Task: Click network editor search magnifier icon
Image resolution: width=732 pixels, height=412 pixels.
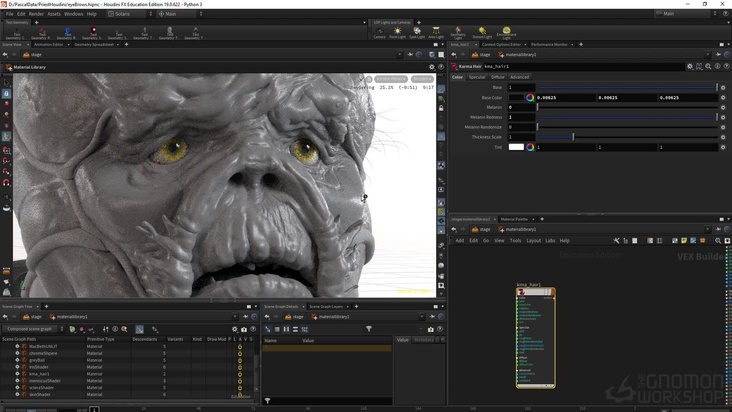Action: pos(718,241)
